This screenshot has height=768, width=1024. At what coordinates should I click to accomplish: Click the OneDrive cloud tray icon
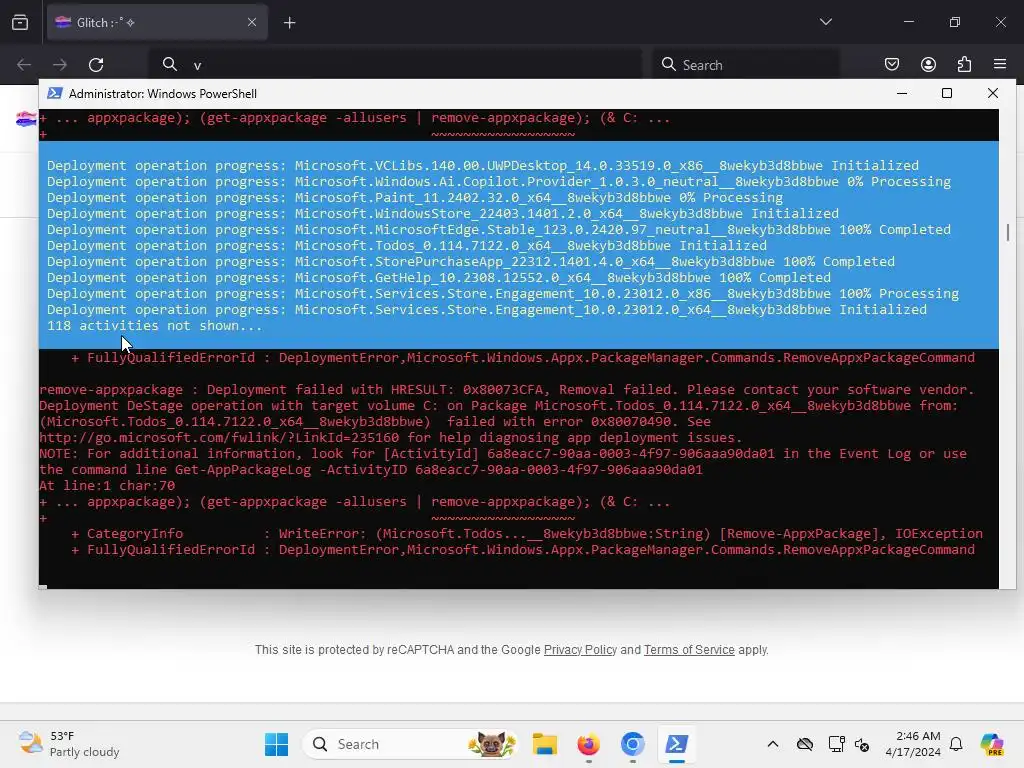[x=805, y=744]
